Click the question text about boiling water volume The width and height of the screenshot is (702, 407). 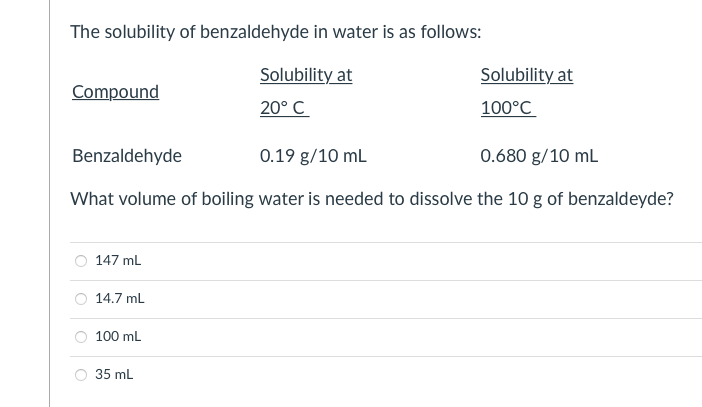click(x=372, y=199)
